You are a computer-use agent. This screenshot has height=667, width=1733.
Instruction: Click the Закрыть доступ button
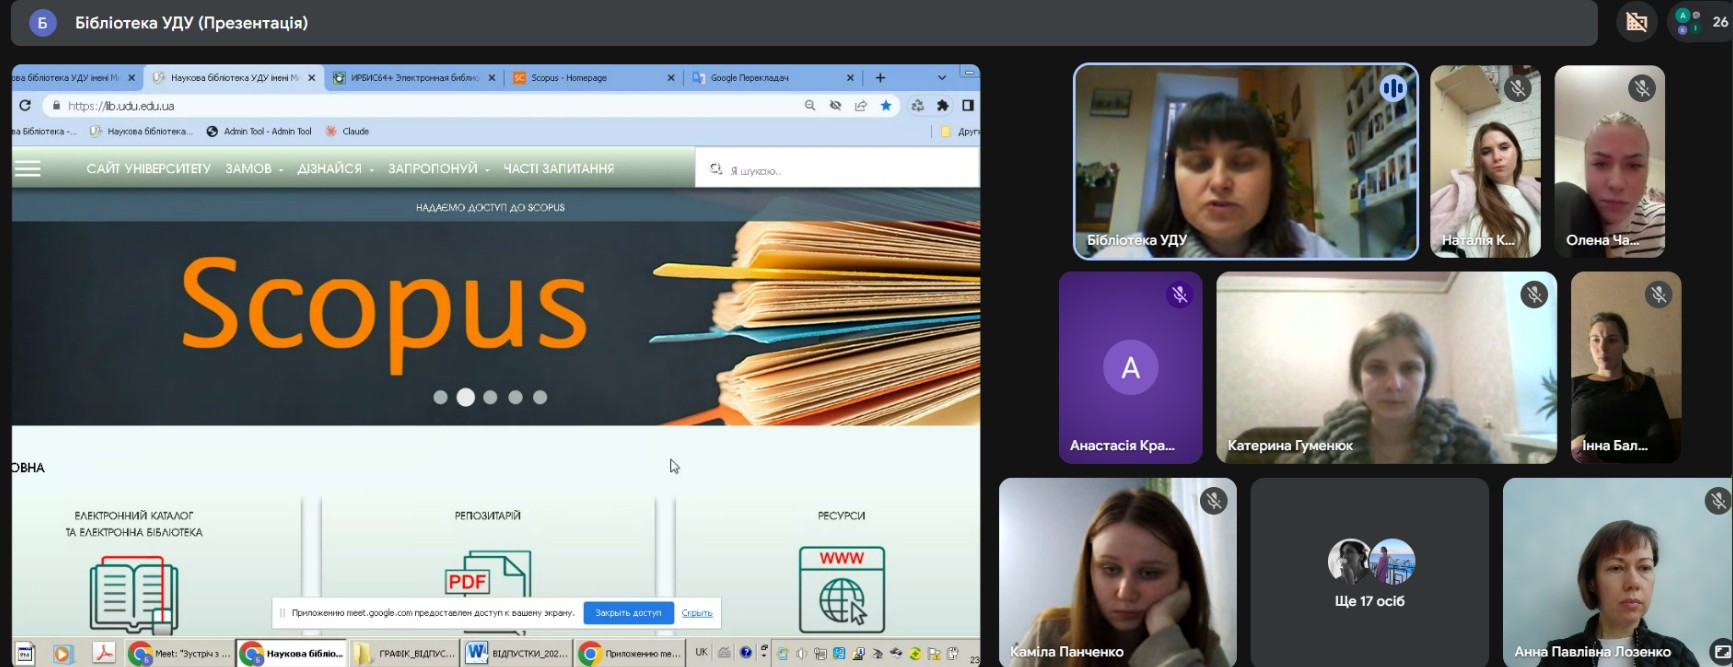click(628, 612)
